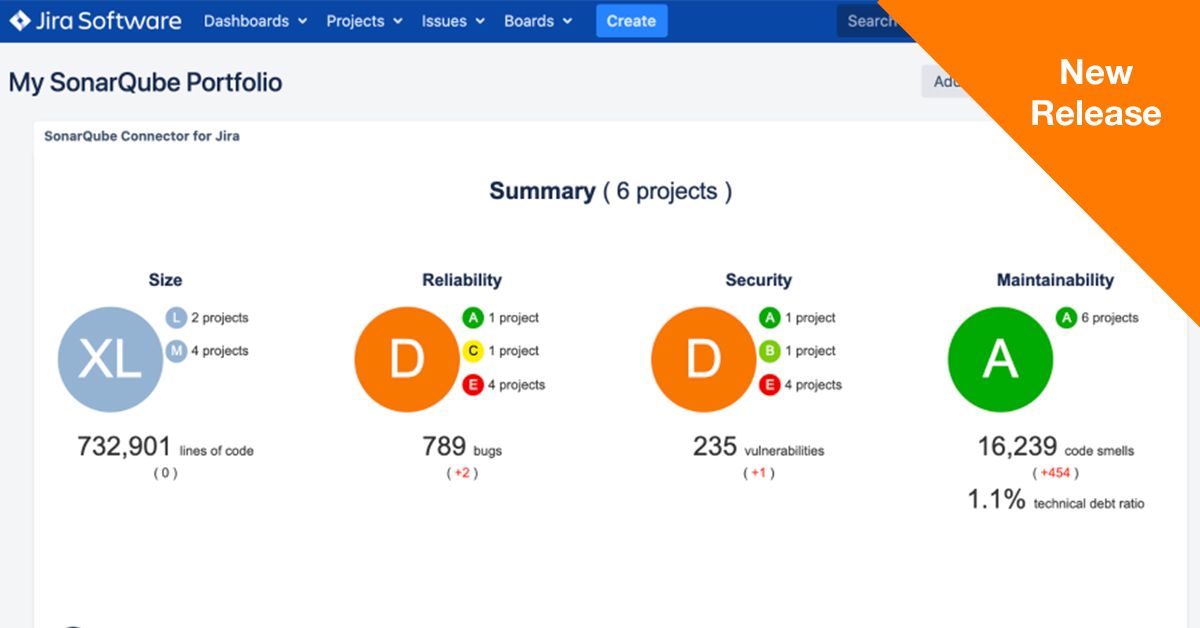Open the Dashboards dropdown menu

pyautogui.click(x=255, y=21)
